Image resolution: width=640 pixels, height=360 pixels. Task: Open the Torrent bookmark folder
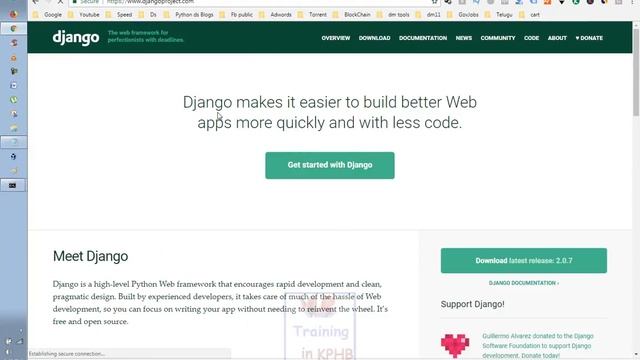312,15
